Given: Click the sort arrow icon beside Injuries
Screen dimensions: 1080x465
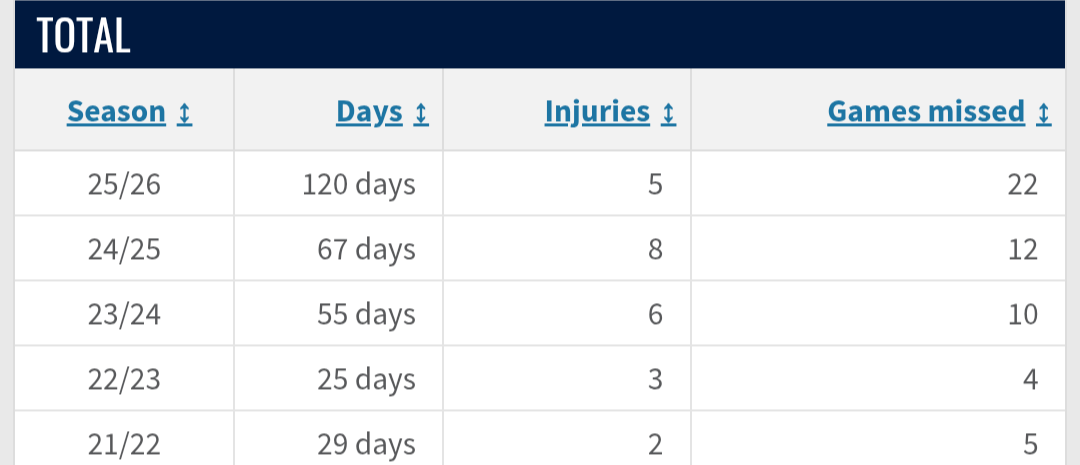Looking at the screenshot, I should (668, 112).
